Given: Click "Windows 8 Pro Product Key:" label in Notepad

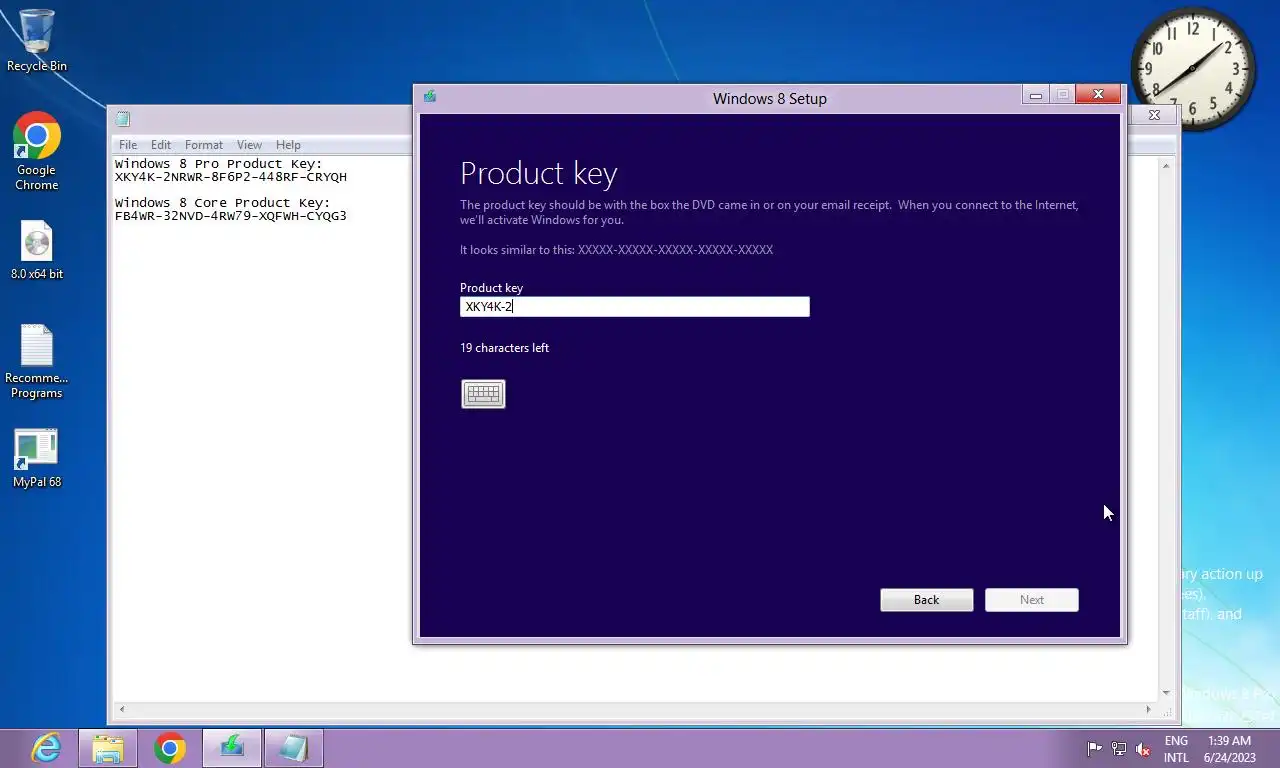Looking at the screenshot, I should (x=219, y=164).
